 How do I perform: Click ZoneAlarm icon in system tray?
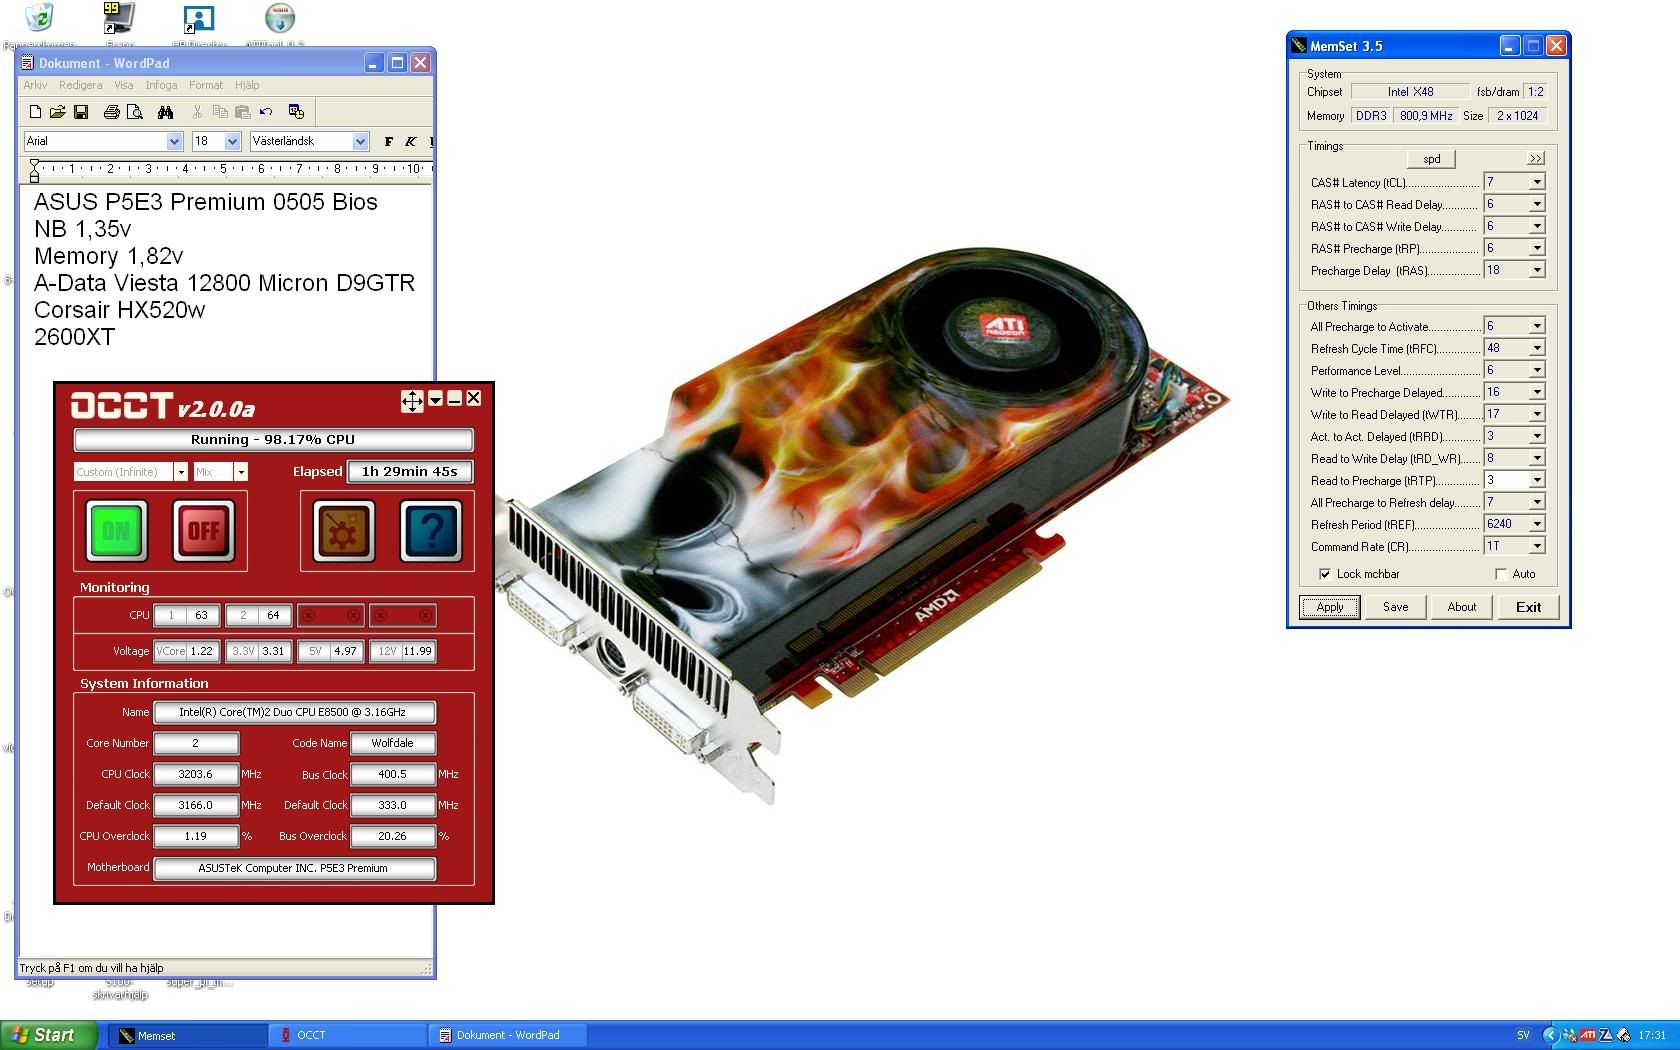[1605, 1035]
